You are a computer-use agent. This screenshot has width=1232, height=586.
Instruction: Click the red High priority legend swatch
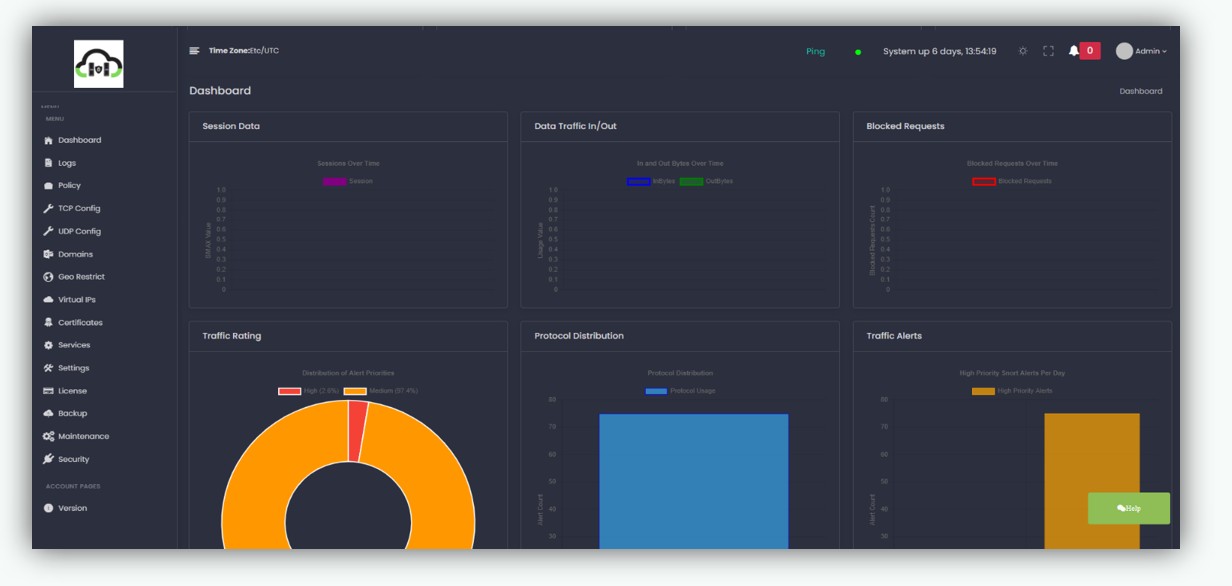tap(289, 391)
